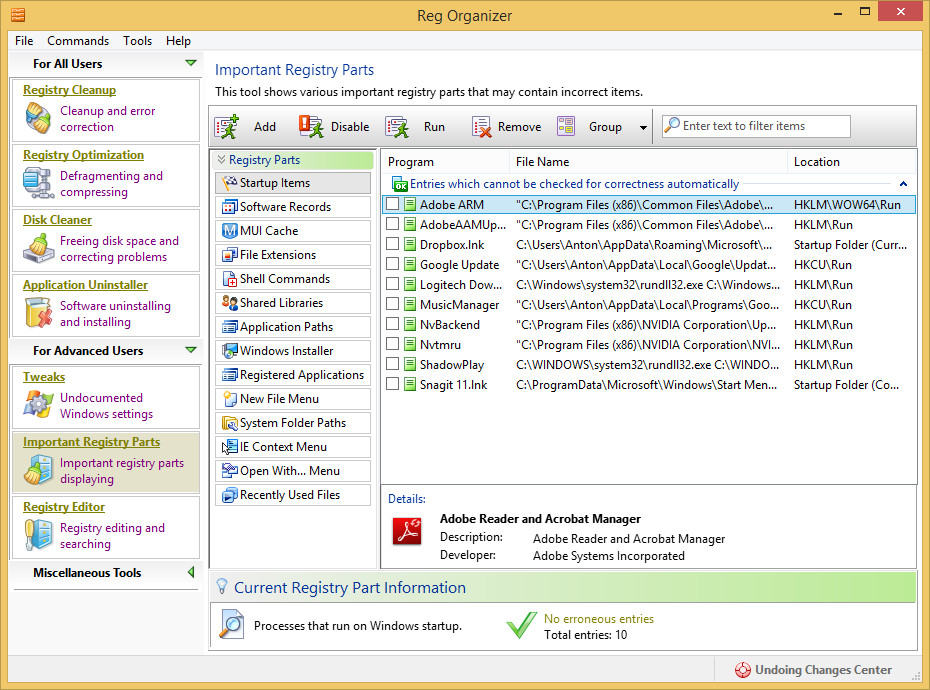Click the Application Uninstaller icon

pyautogui.click(x=38, y=314)
